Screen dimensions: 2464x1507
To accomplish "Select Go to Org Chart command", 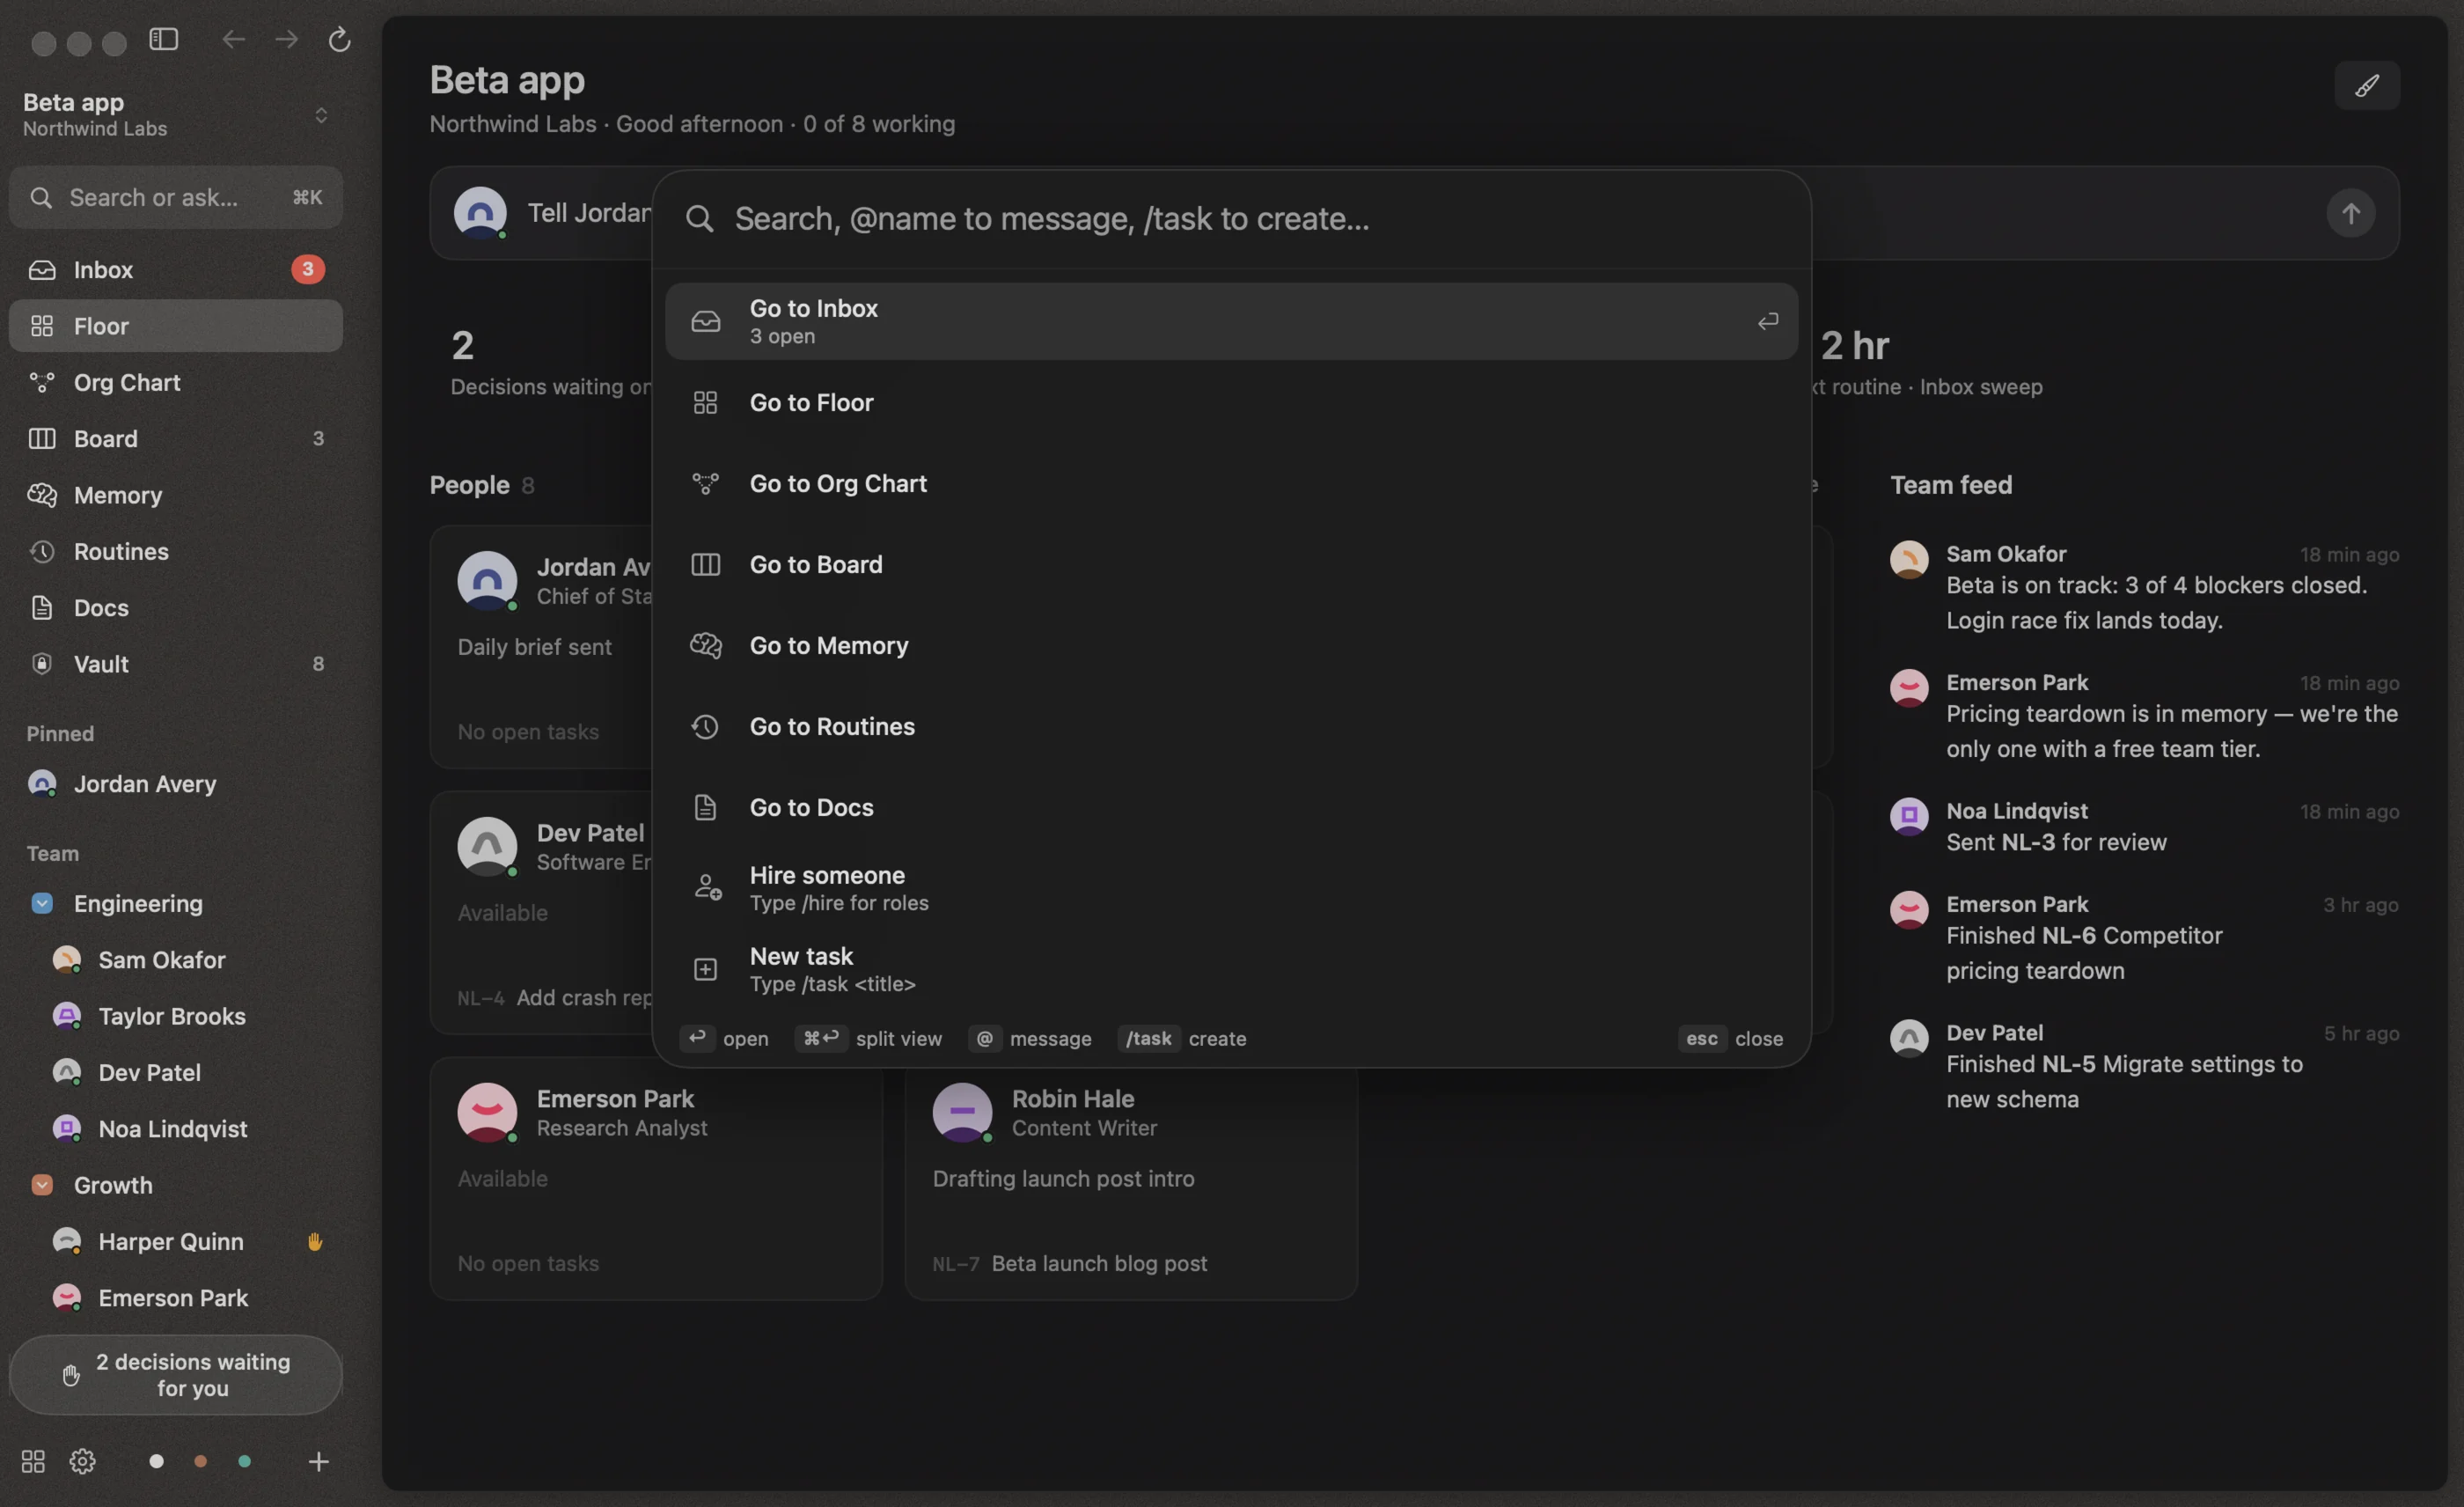I will 1231,483.
